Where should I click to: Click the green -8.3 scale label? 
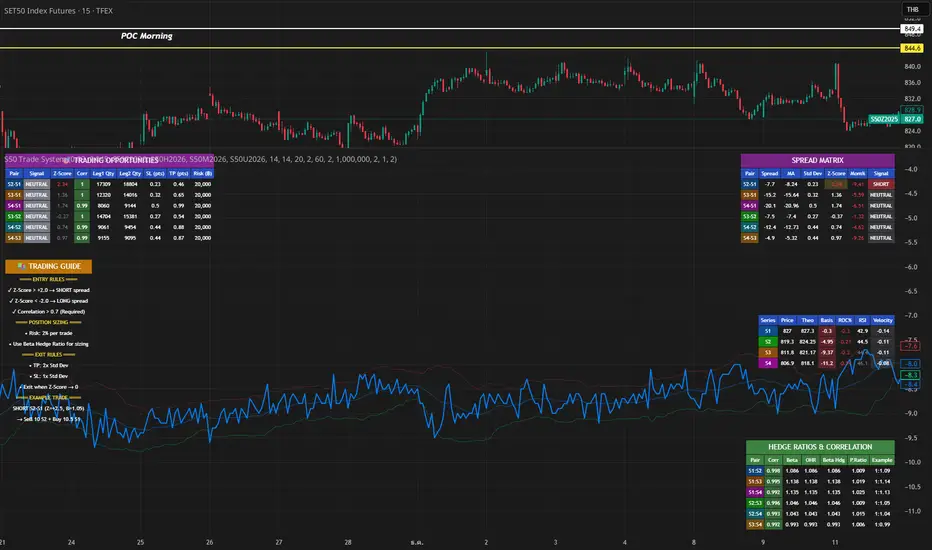pyautogui.click(x=910, y=374)
